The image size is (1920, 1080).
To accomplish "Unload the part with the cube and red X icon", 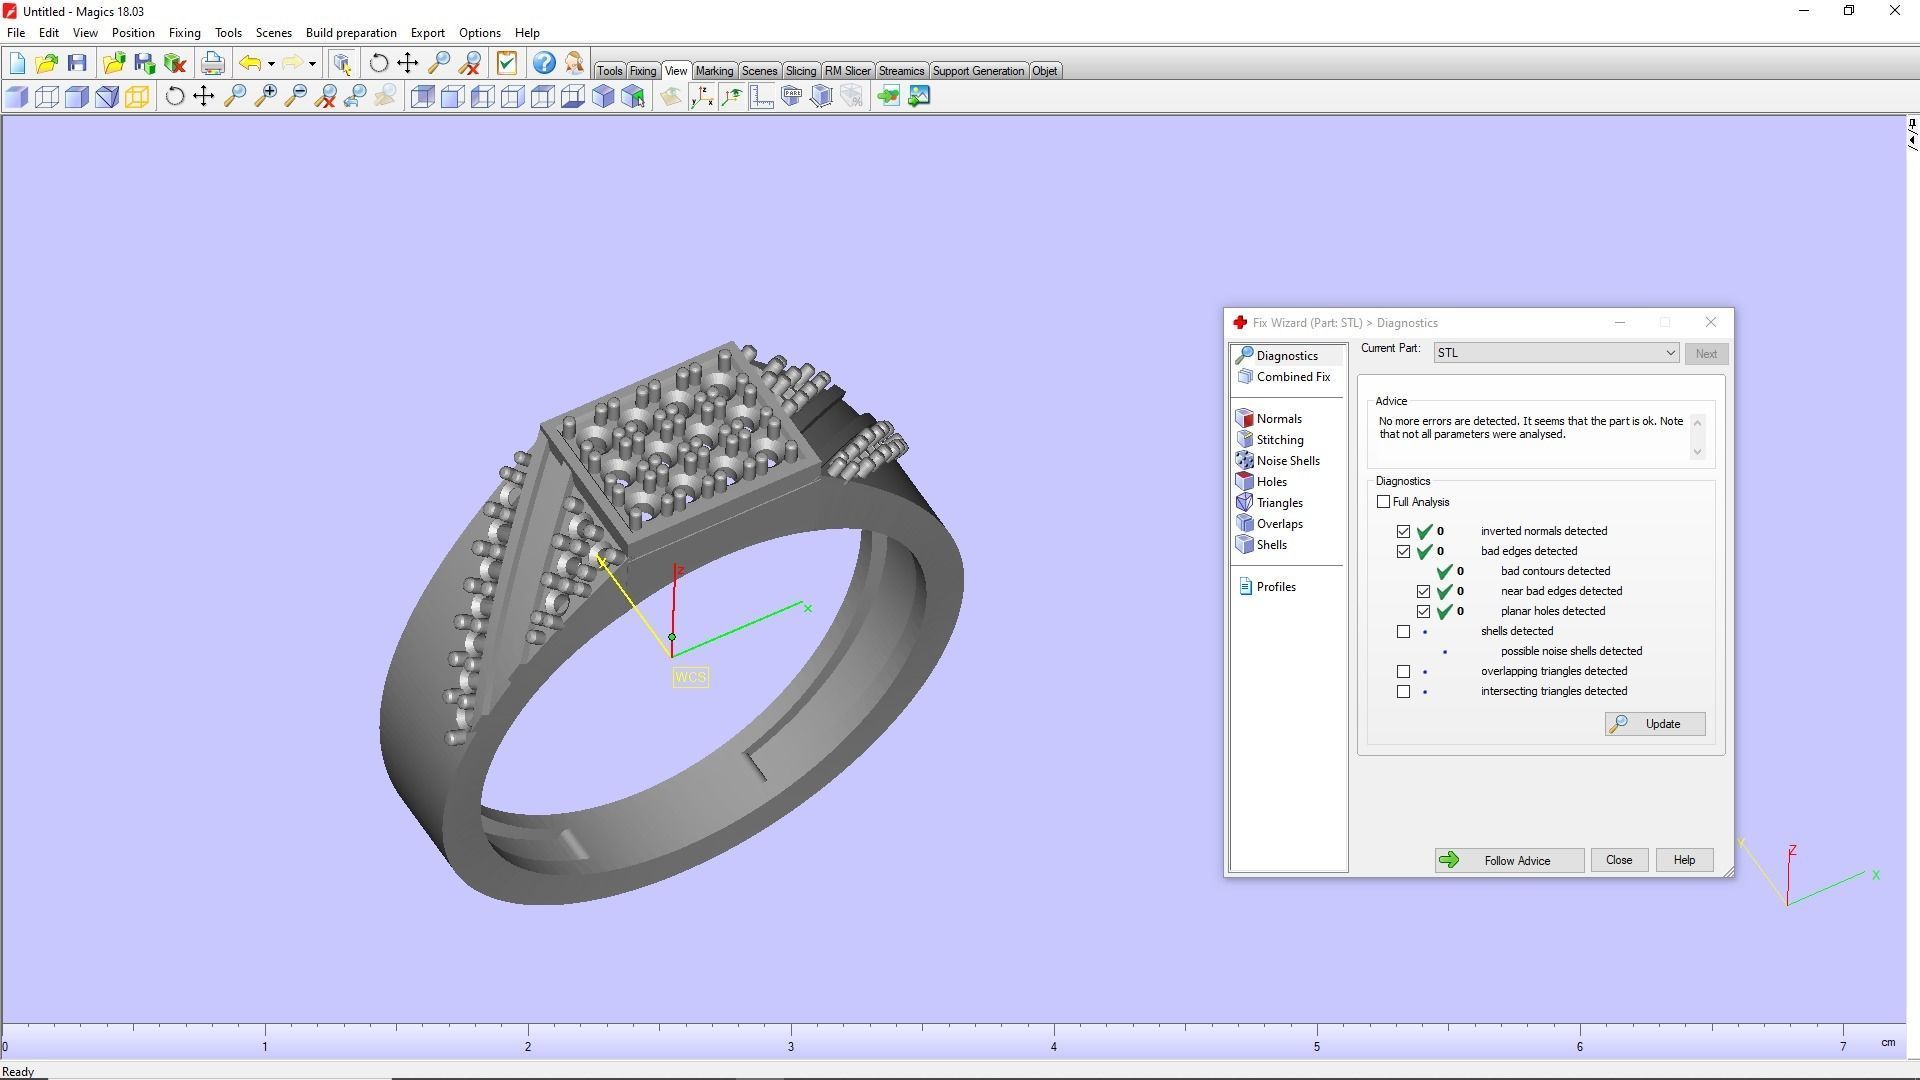I will tap(175, 64).
